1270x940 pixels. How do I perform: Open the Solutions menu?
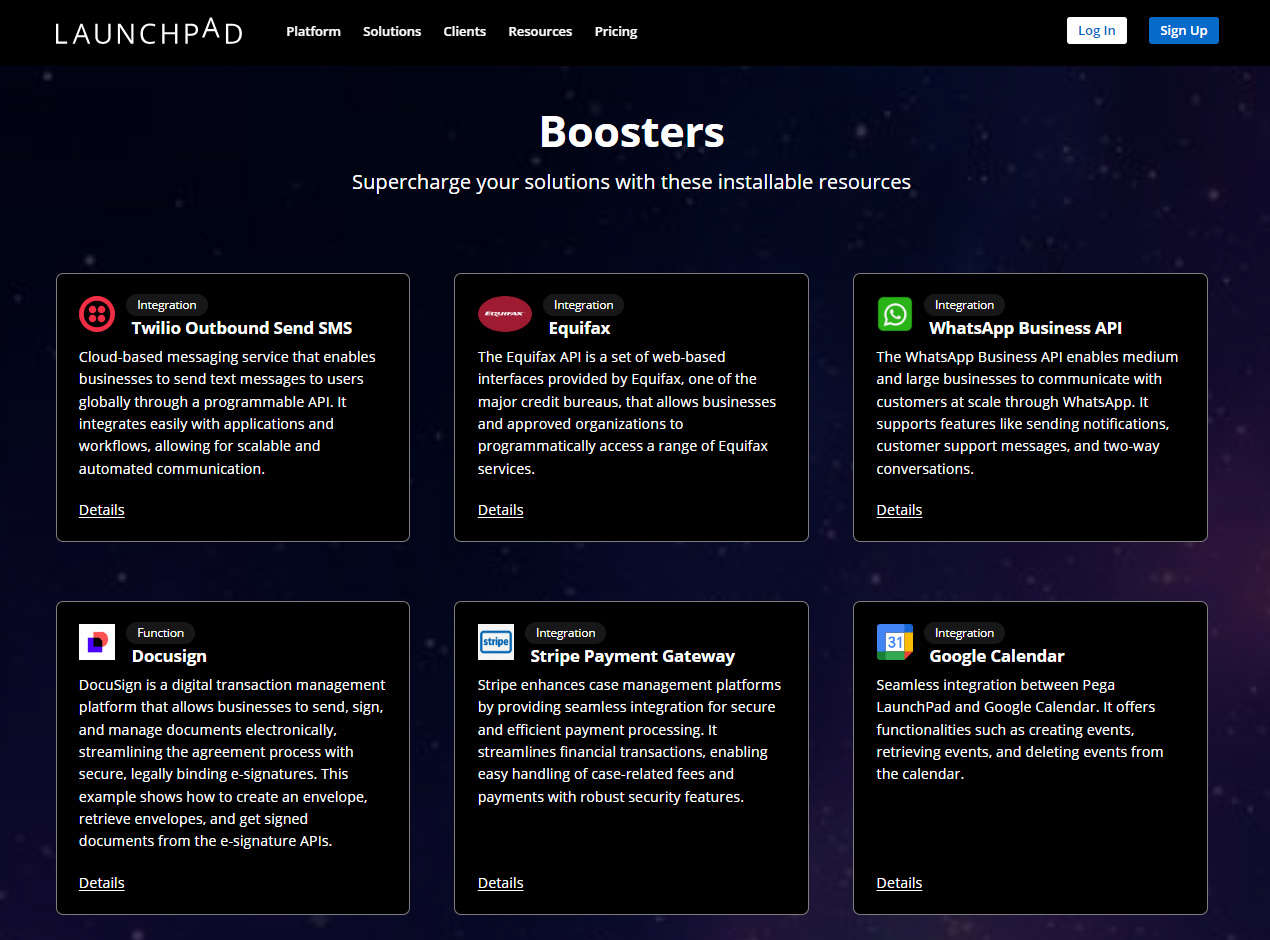(x=391, y=31)
